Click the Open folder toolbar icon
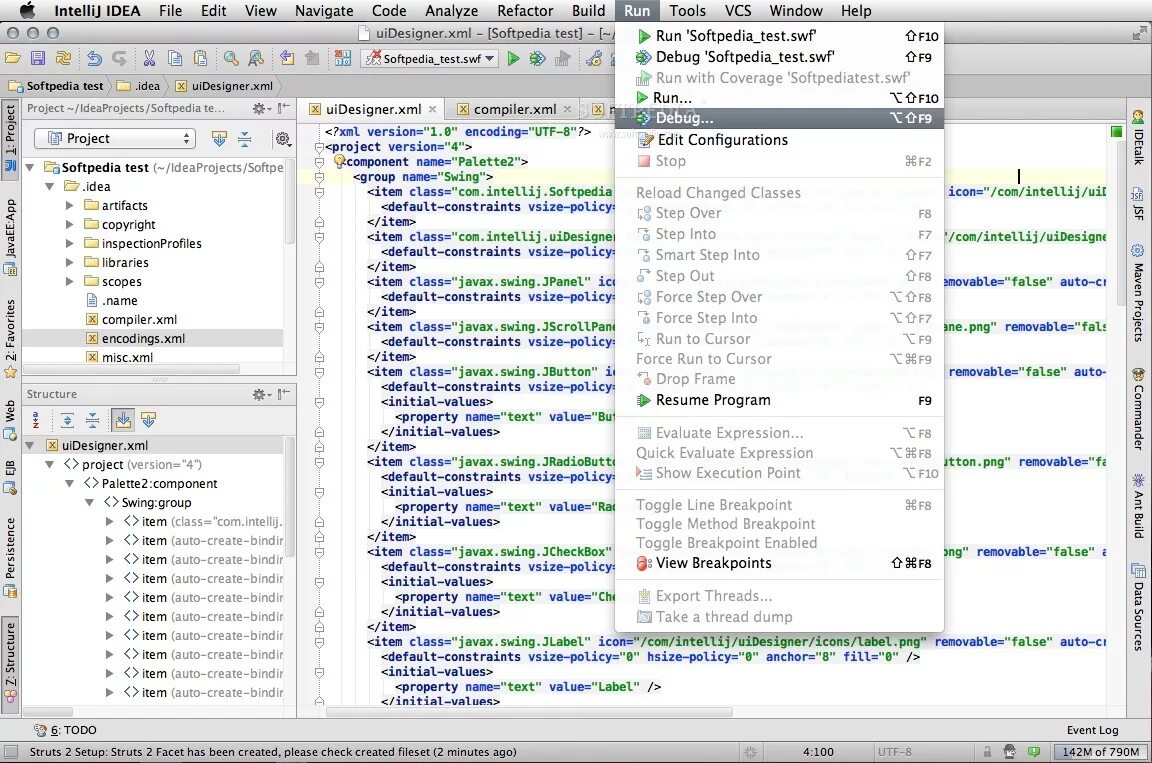The height and width of the screenshot is (763, 1152). click(x=12, y=58)
